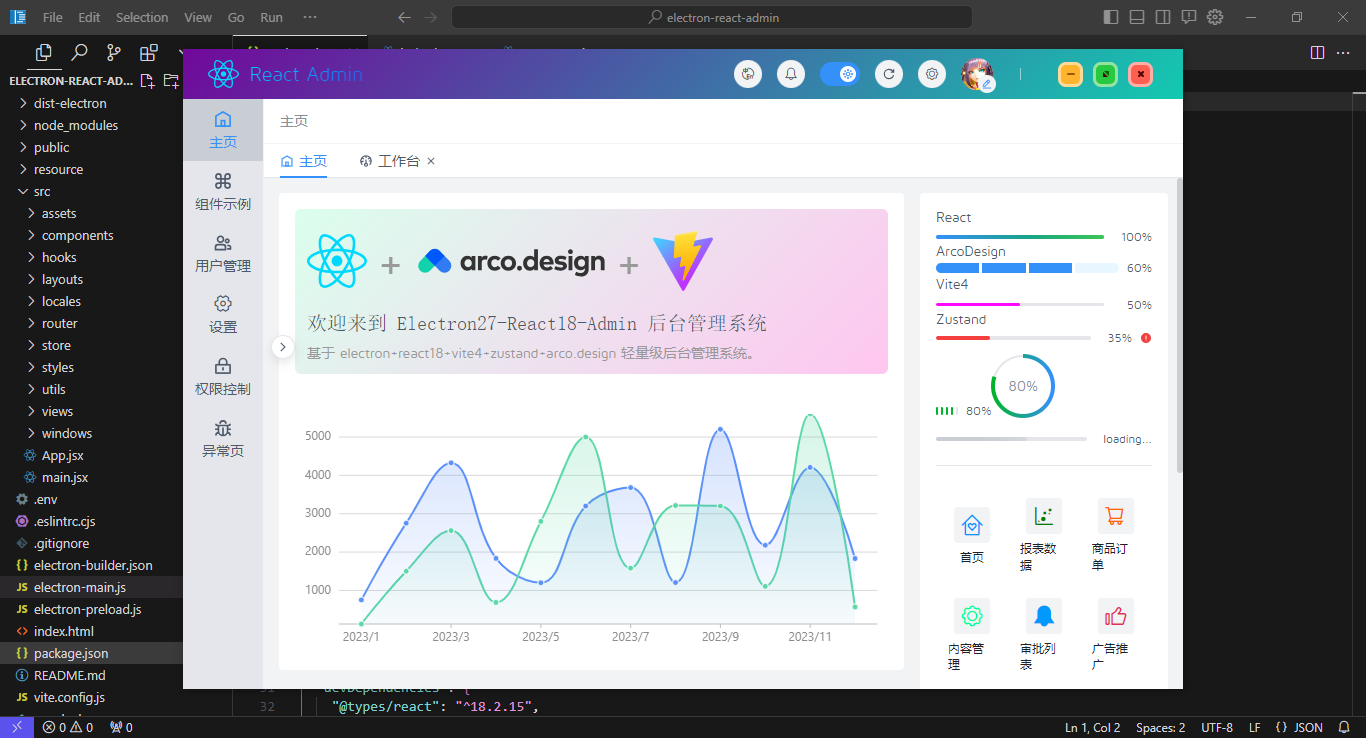Screen dimensions: 1366x738
Task: Click the user avatar in React Admin header
Action: tap(977, 74)
